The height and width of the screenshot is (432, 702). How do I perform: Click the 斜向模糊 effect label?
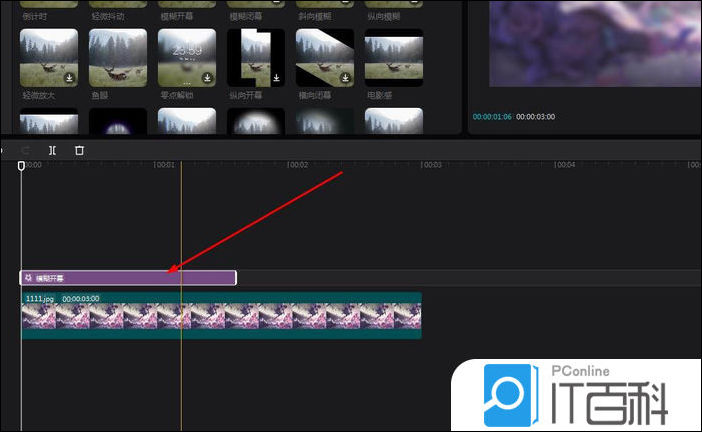315,17
